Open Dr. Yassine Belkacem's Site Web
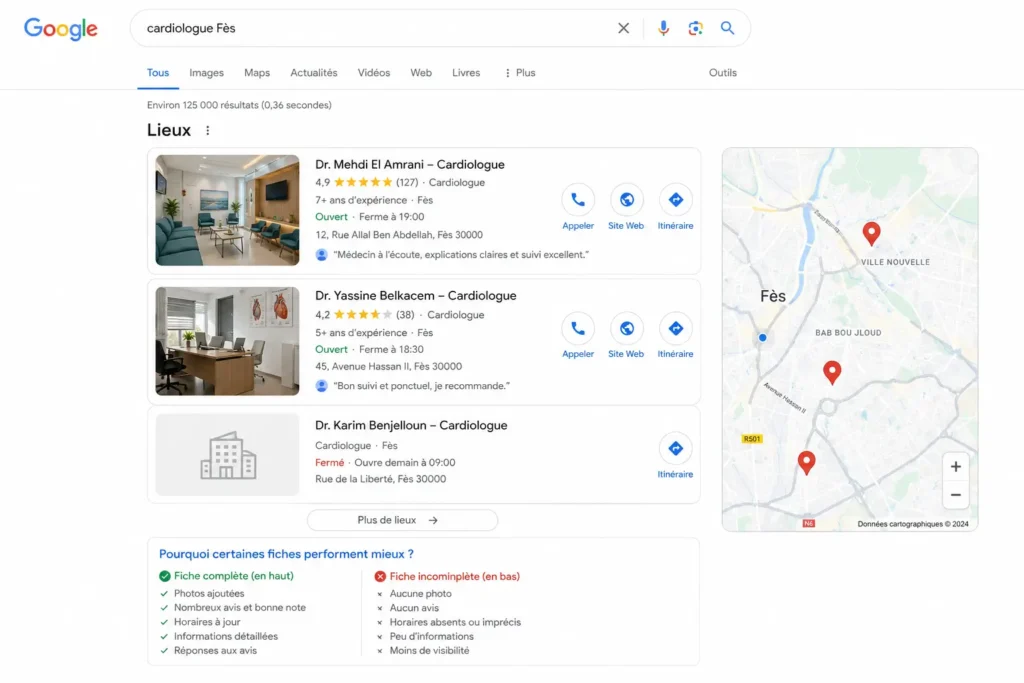1024x683 pixels. coord(626,336)
